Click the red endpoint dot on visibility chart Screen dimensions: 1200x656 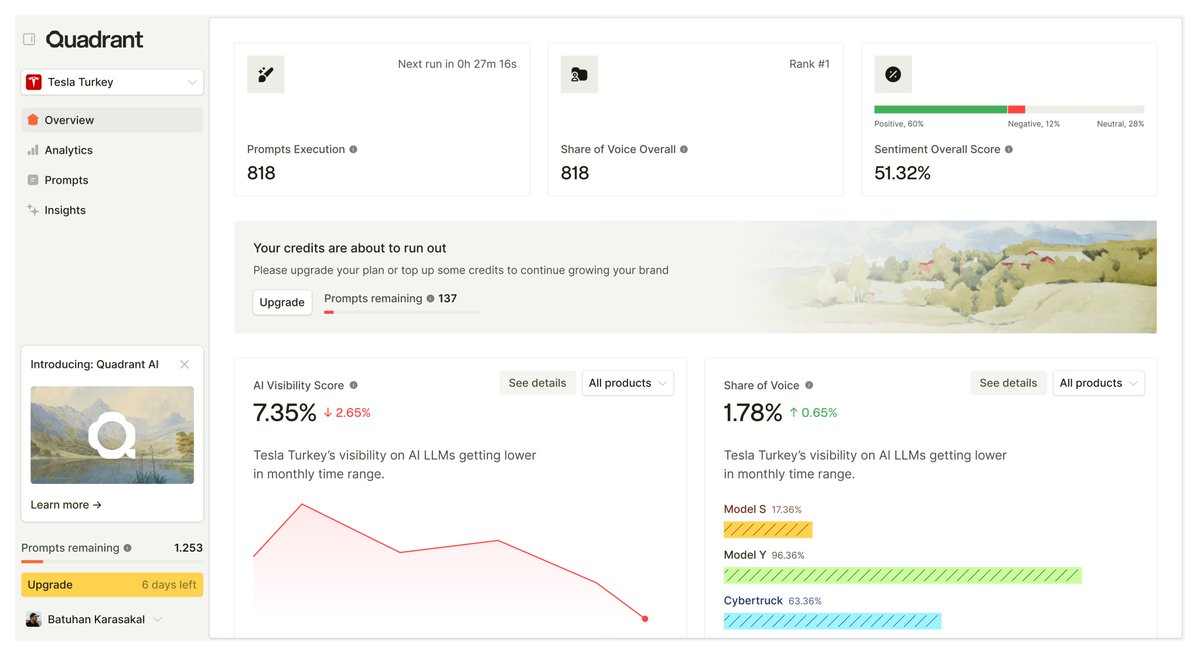pyautogui.click(x=645, y=619)
